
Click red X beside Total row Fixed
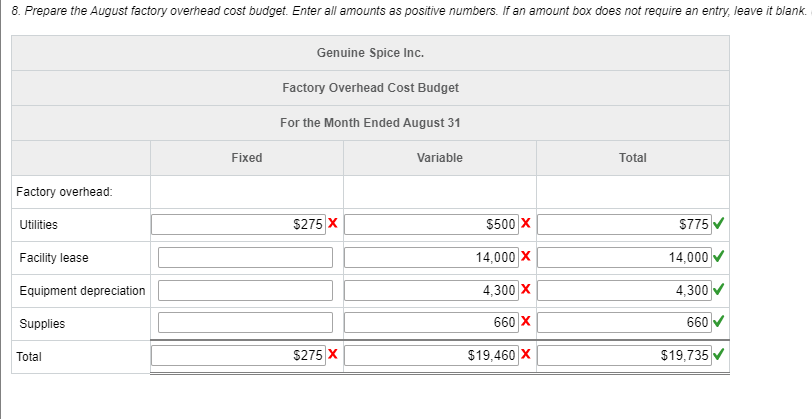tap(333, 354)
